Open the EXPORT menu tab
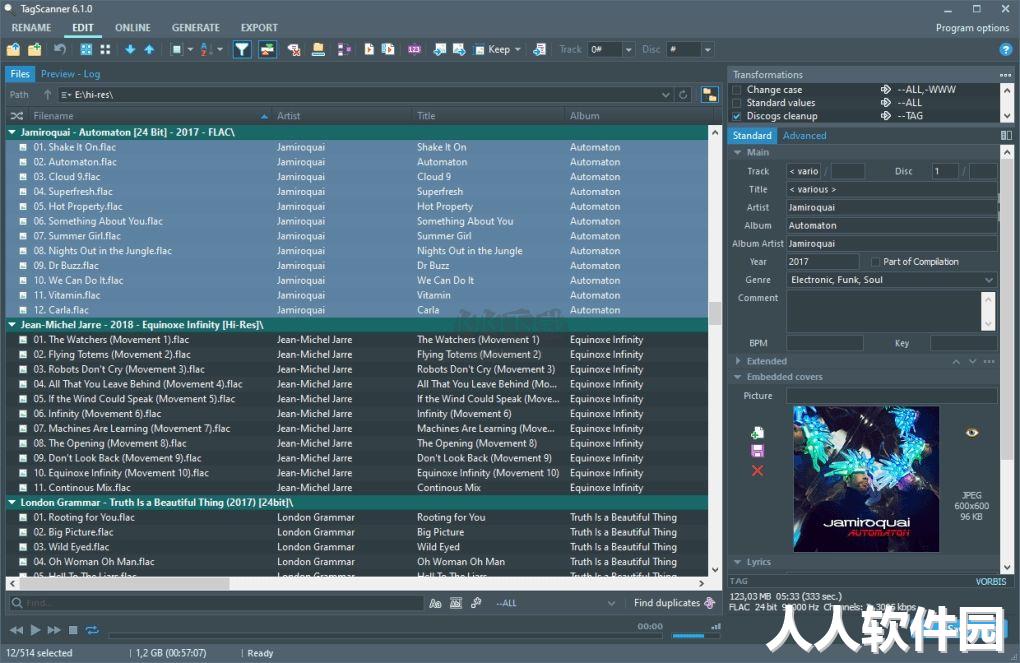The width and height of the screenshot is (1020, 663). click(x=259, y=28)
